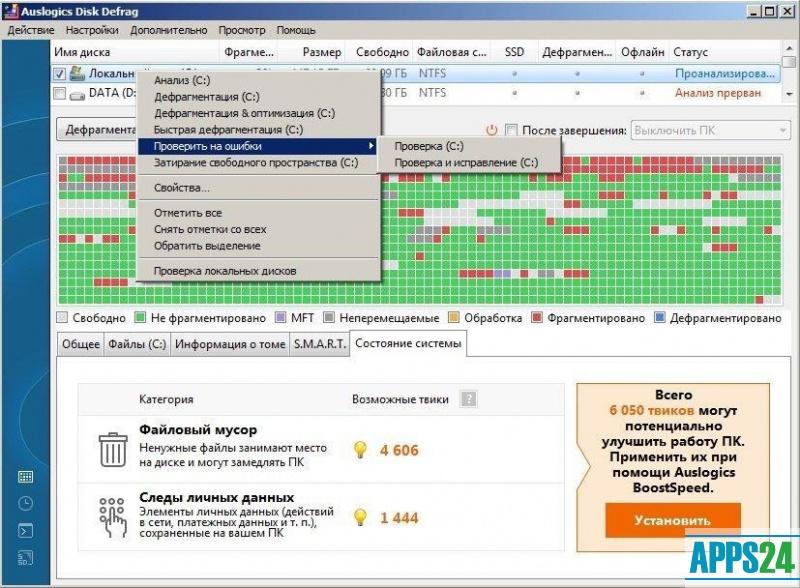Image resolution: width=800 pixels, height=588 pixels.
Task: Open the Выключить ПК dropdown
Action: pyautogui.click(x=710, y=130)
